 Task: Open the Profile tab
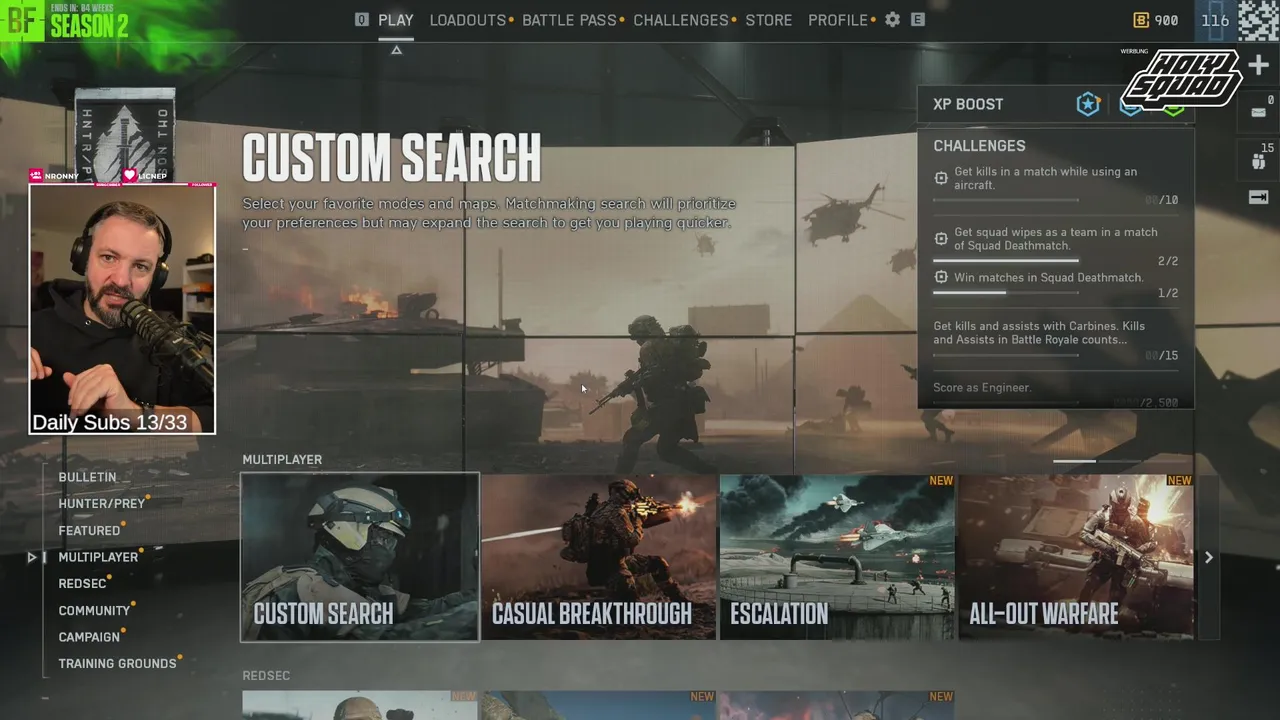coord(838,20)
